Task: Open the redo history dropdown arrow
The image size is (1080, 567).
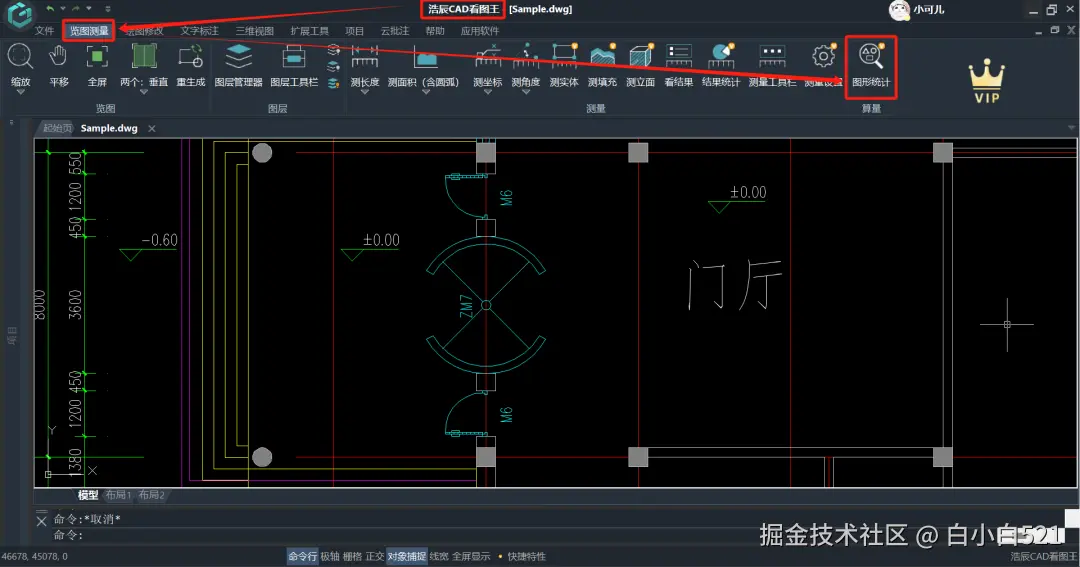Action: 88,8
